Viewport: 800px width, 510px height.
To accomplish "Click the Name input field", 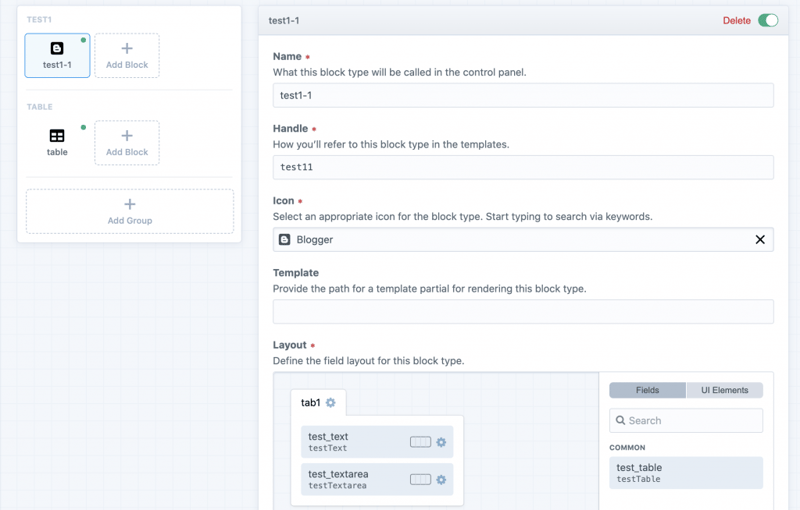I will 523,95.
